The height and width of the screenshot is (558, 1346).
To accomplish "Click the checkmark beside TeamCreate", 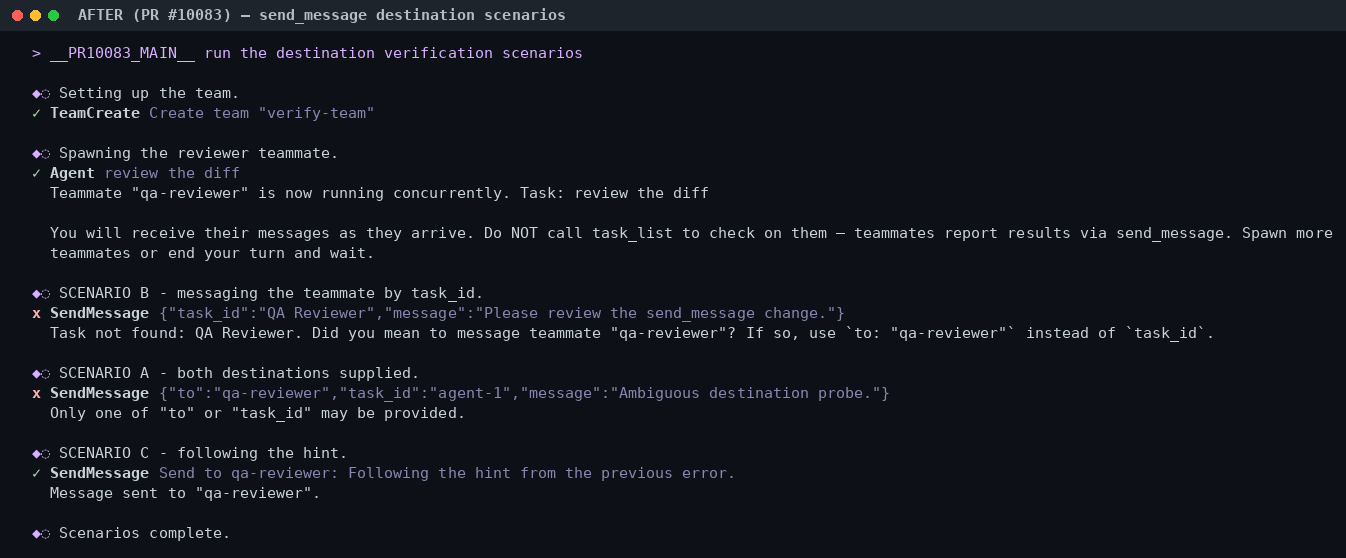I will click(36, 113).
